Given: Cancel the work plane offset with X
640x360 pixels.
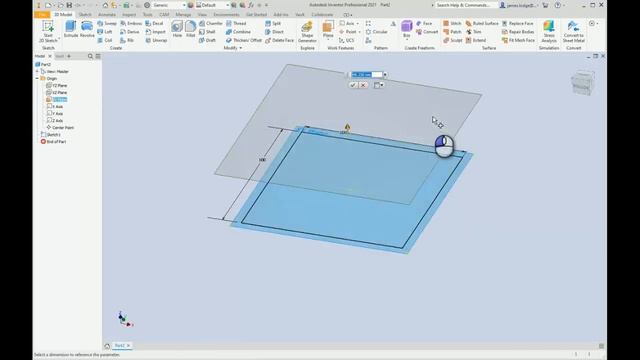Looking at the screenshot, I should (x=363, y=85).
